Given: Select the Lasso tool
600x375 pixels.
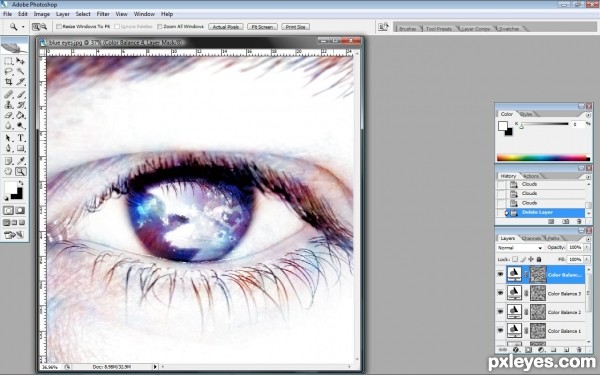Looking at the screenshot, I should pyautogui.click(x=8, y=72).
